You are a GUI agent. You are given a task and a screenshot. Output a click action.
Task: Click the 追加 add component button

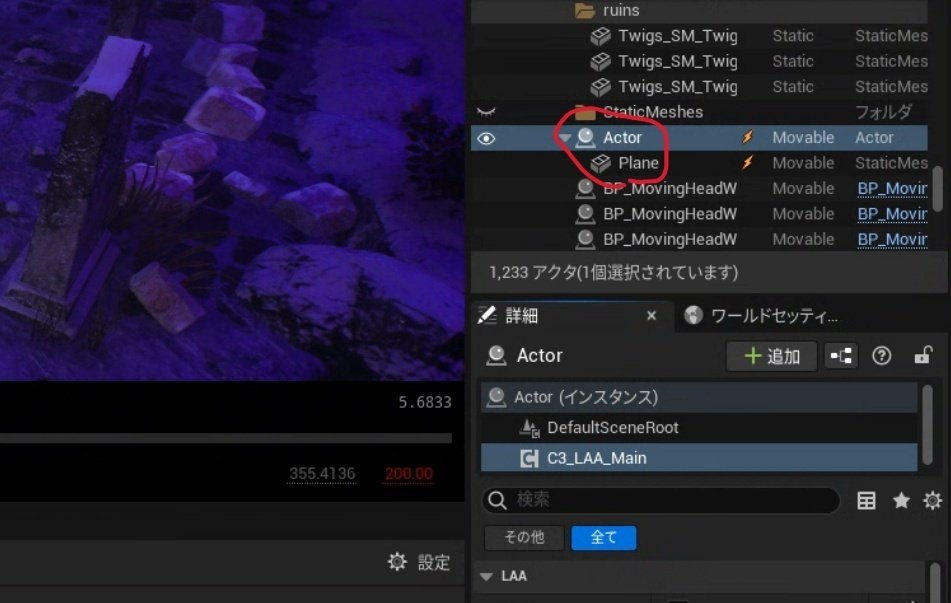(x=771, y=356)
